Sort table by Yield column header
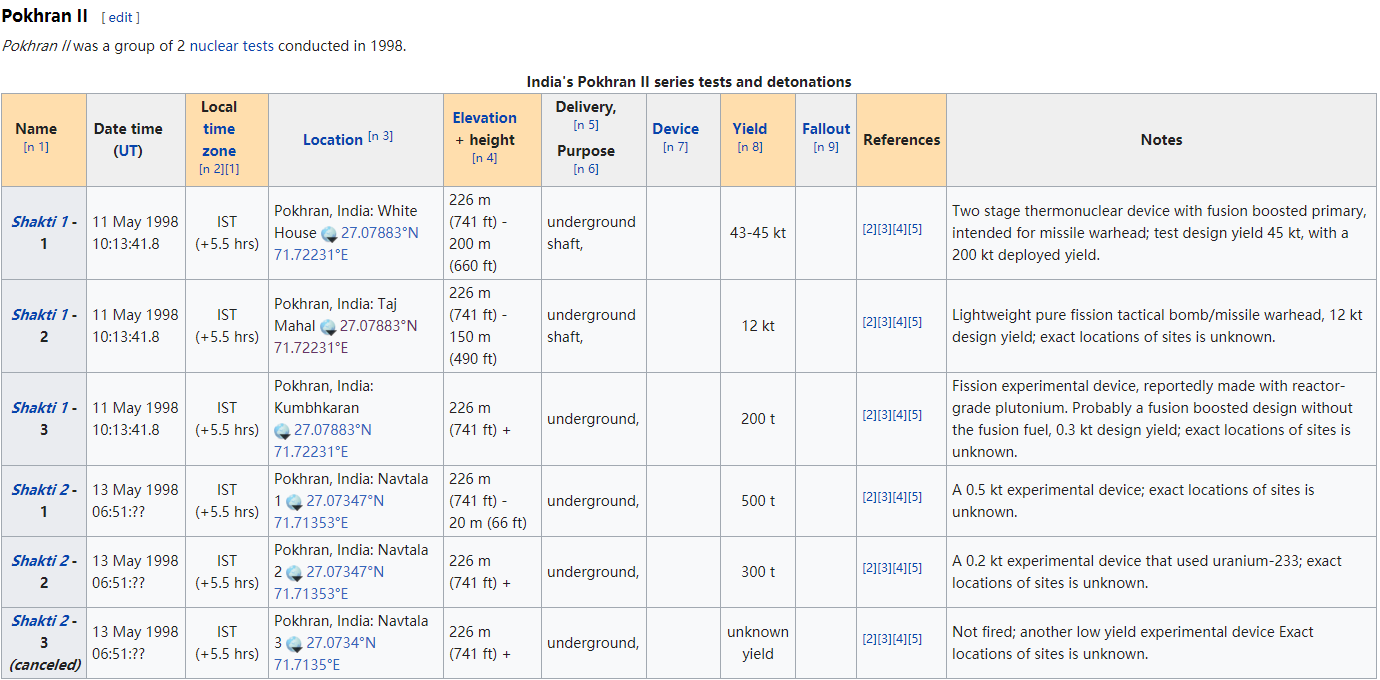 click(x=749, y=129)
